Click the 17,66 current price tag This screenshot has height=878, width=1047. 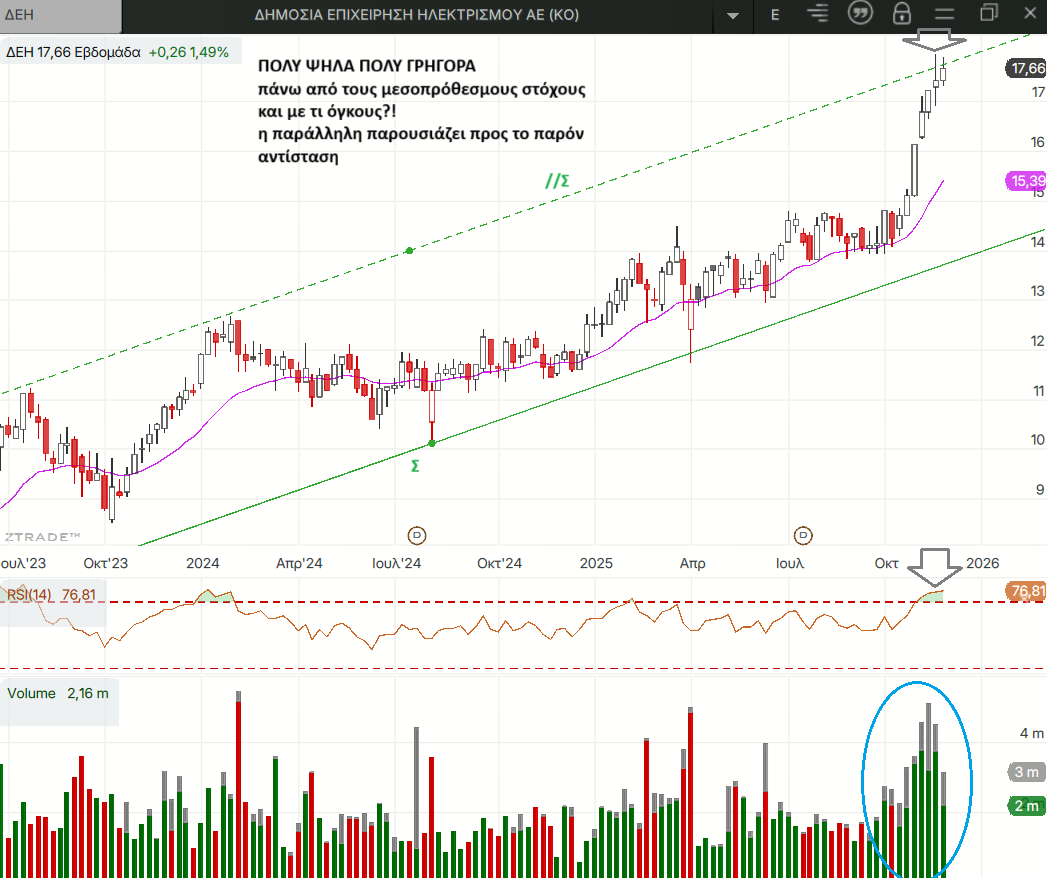click(x=1026, y=69)
